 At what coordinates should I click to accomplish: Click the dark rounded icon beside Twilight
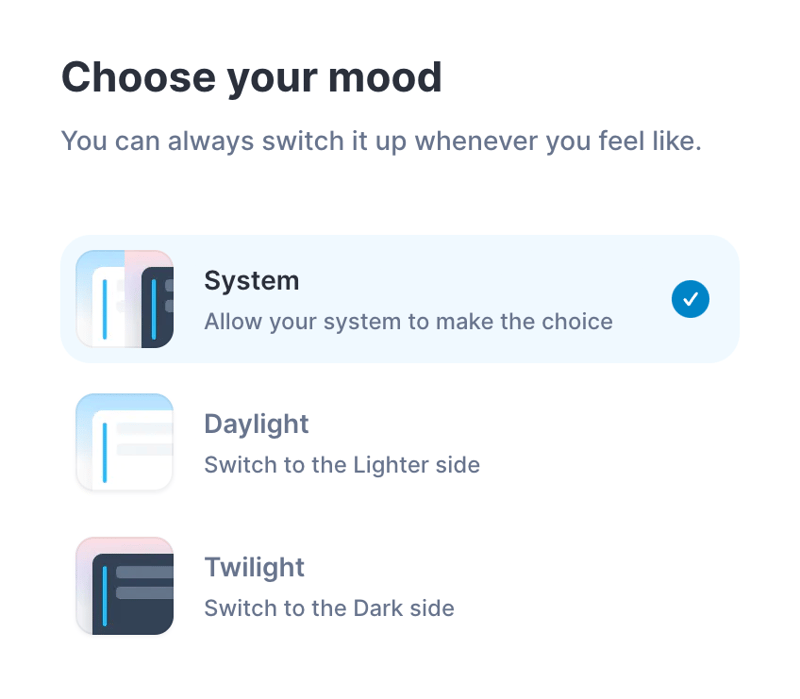click(124, 586)
